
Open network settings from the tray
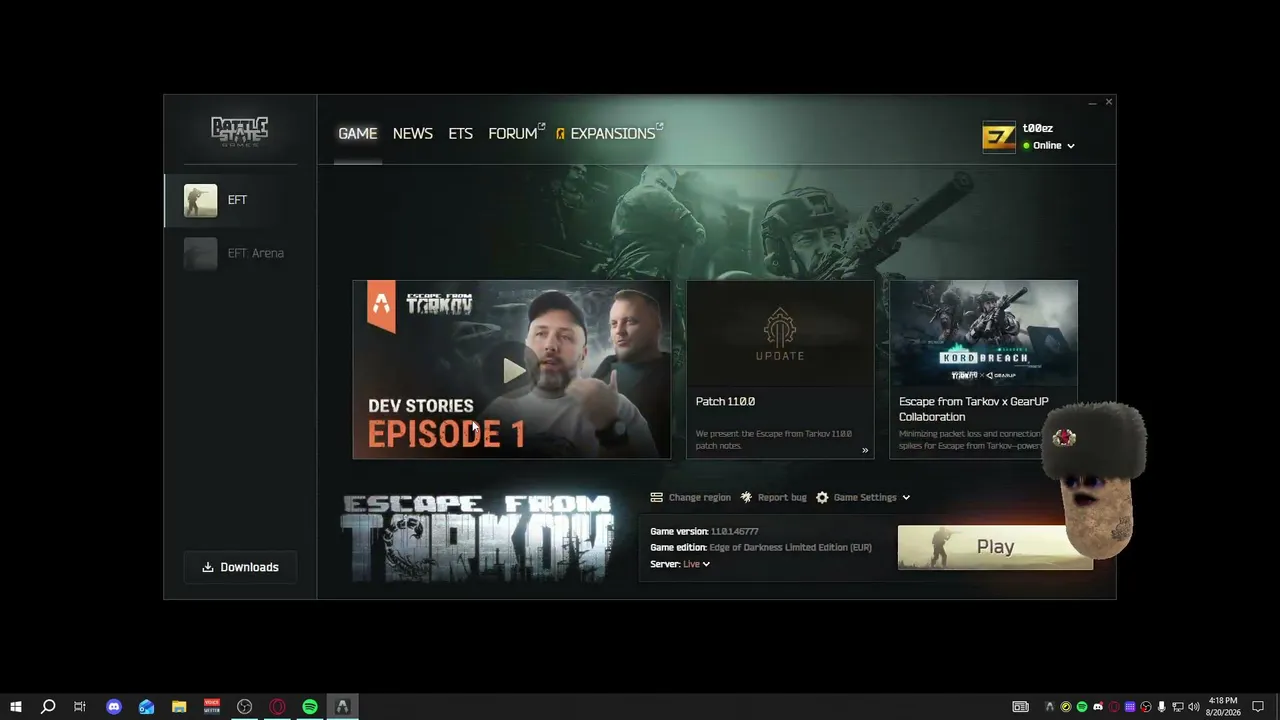tap(1178, 707)
